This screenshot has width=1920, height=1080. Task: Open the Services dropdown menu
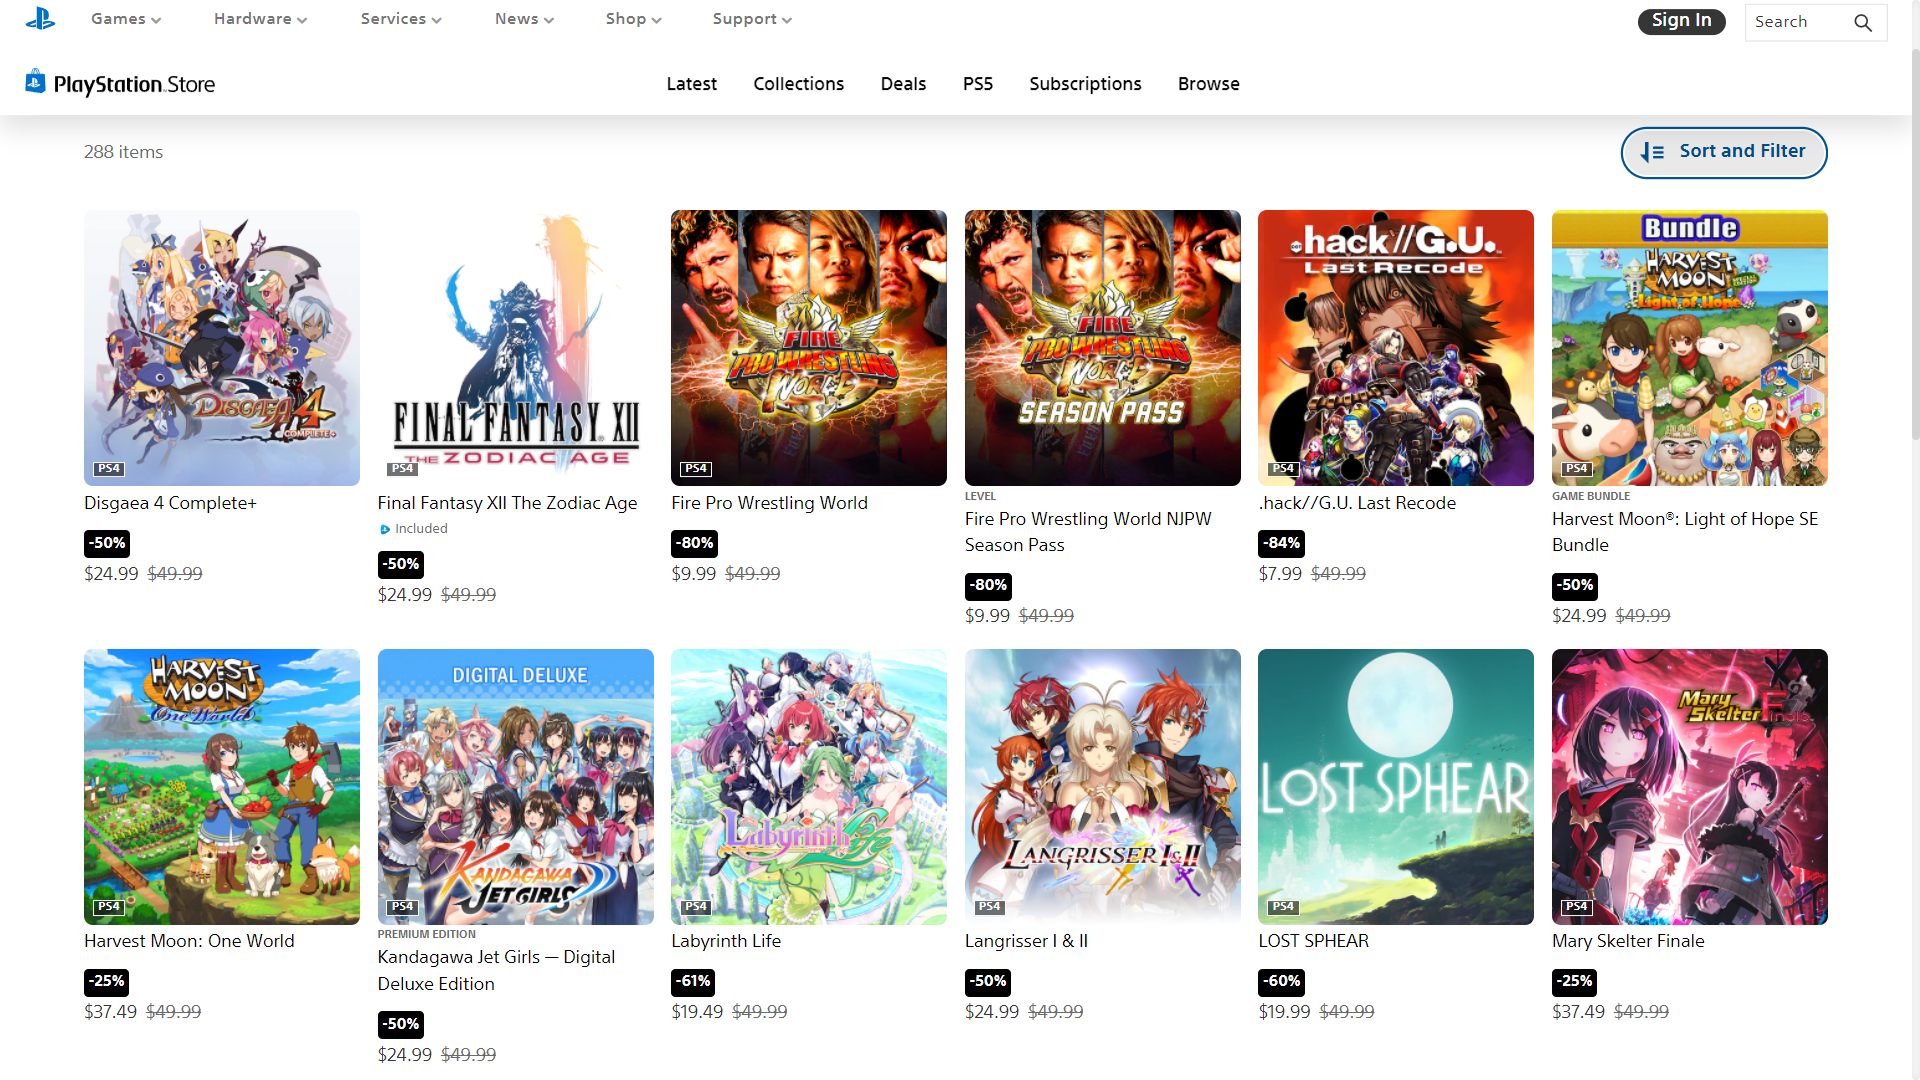click(401, 19)
